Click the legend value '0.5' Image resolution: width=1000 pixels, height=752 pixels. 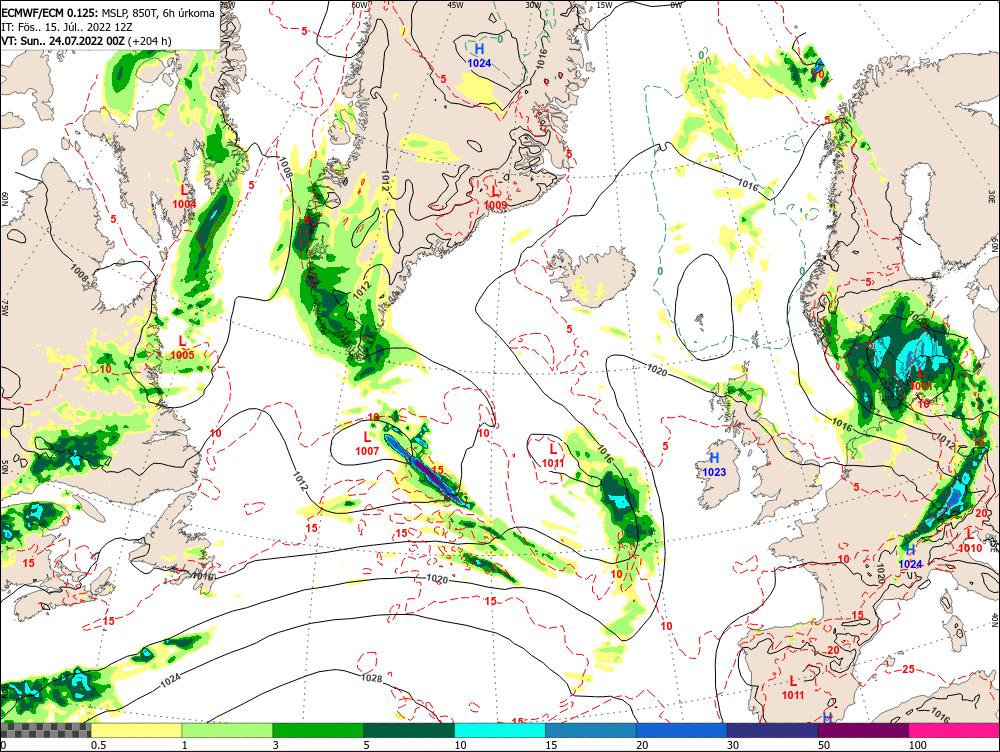point(98,745)
